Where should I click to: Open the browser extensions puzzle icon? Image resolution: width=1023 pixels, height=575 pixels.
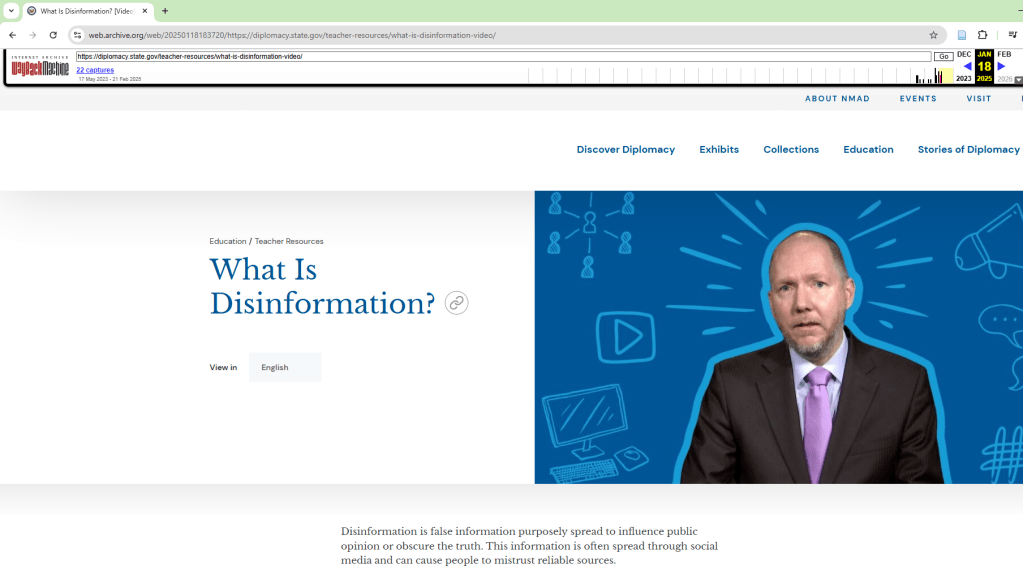pyautogui.click(x=982, y=35)
